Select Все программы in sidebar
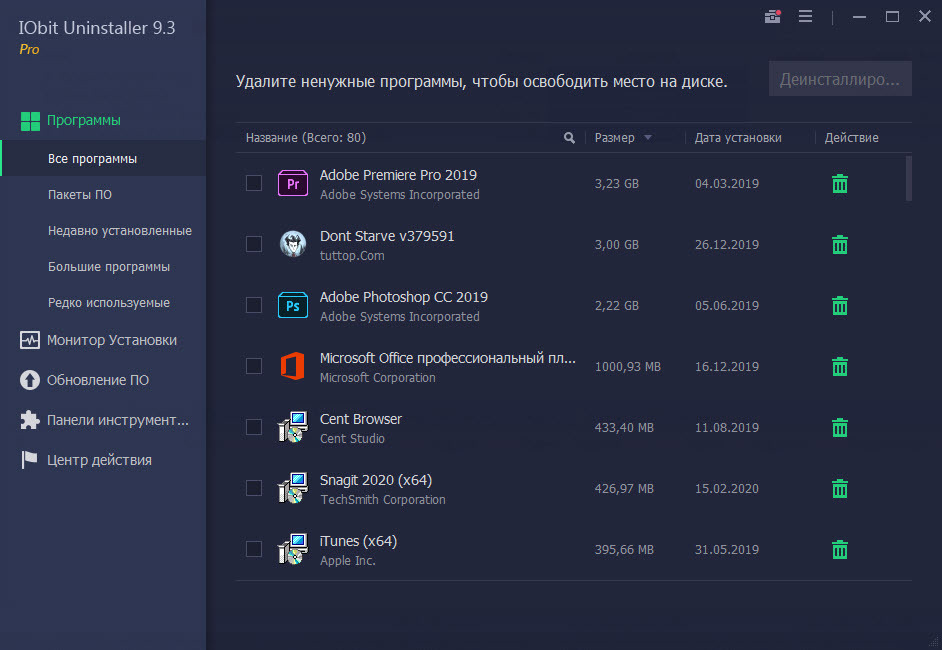 (103, 159)
